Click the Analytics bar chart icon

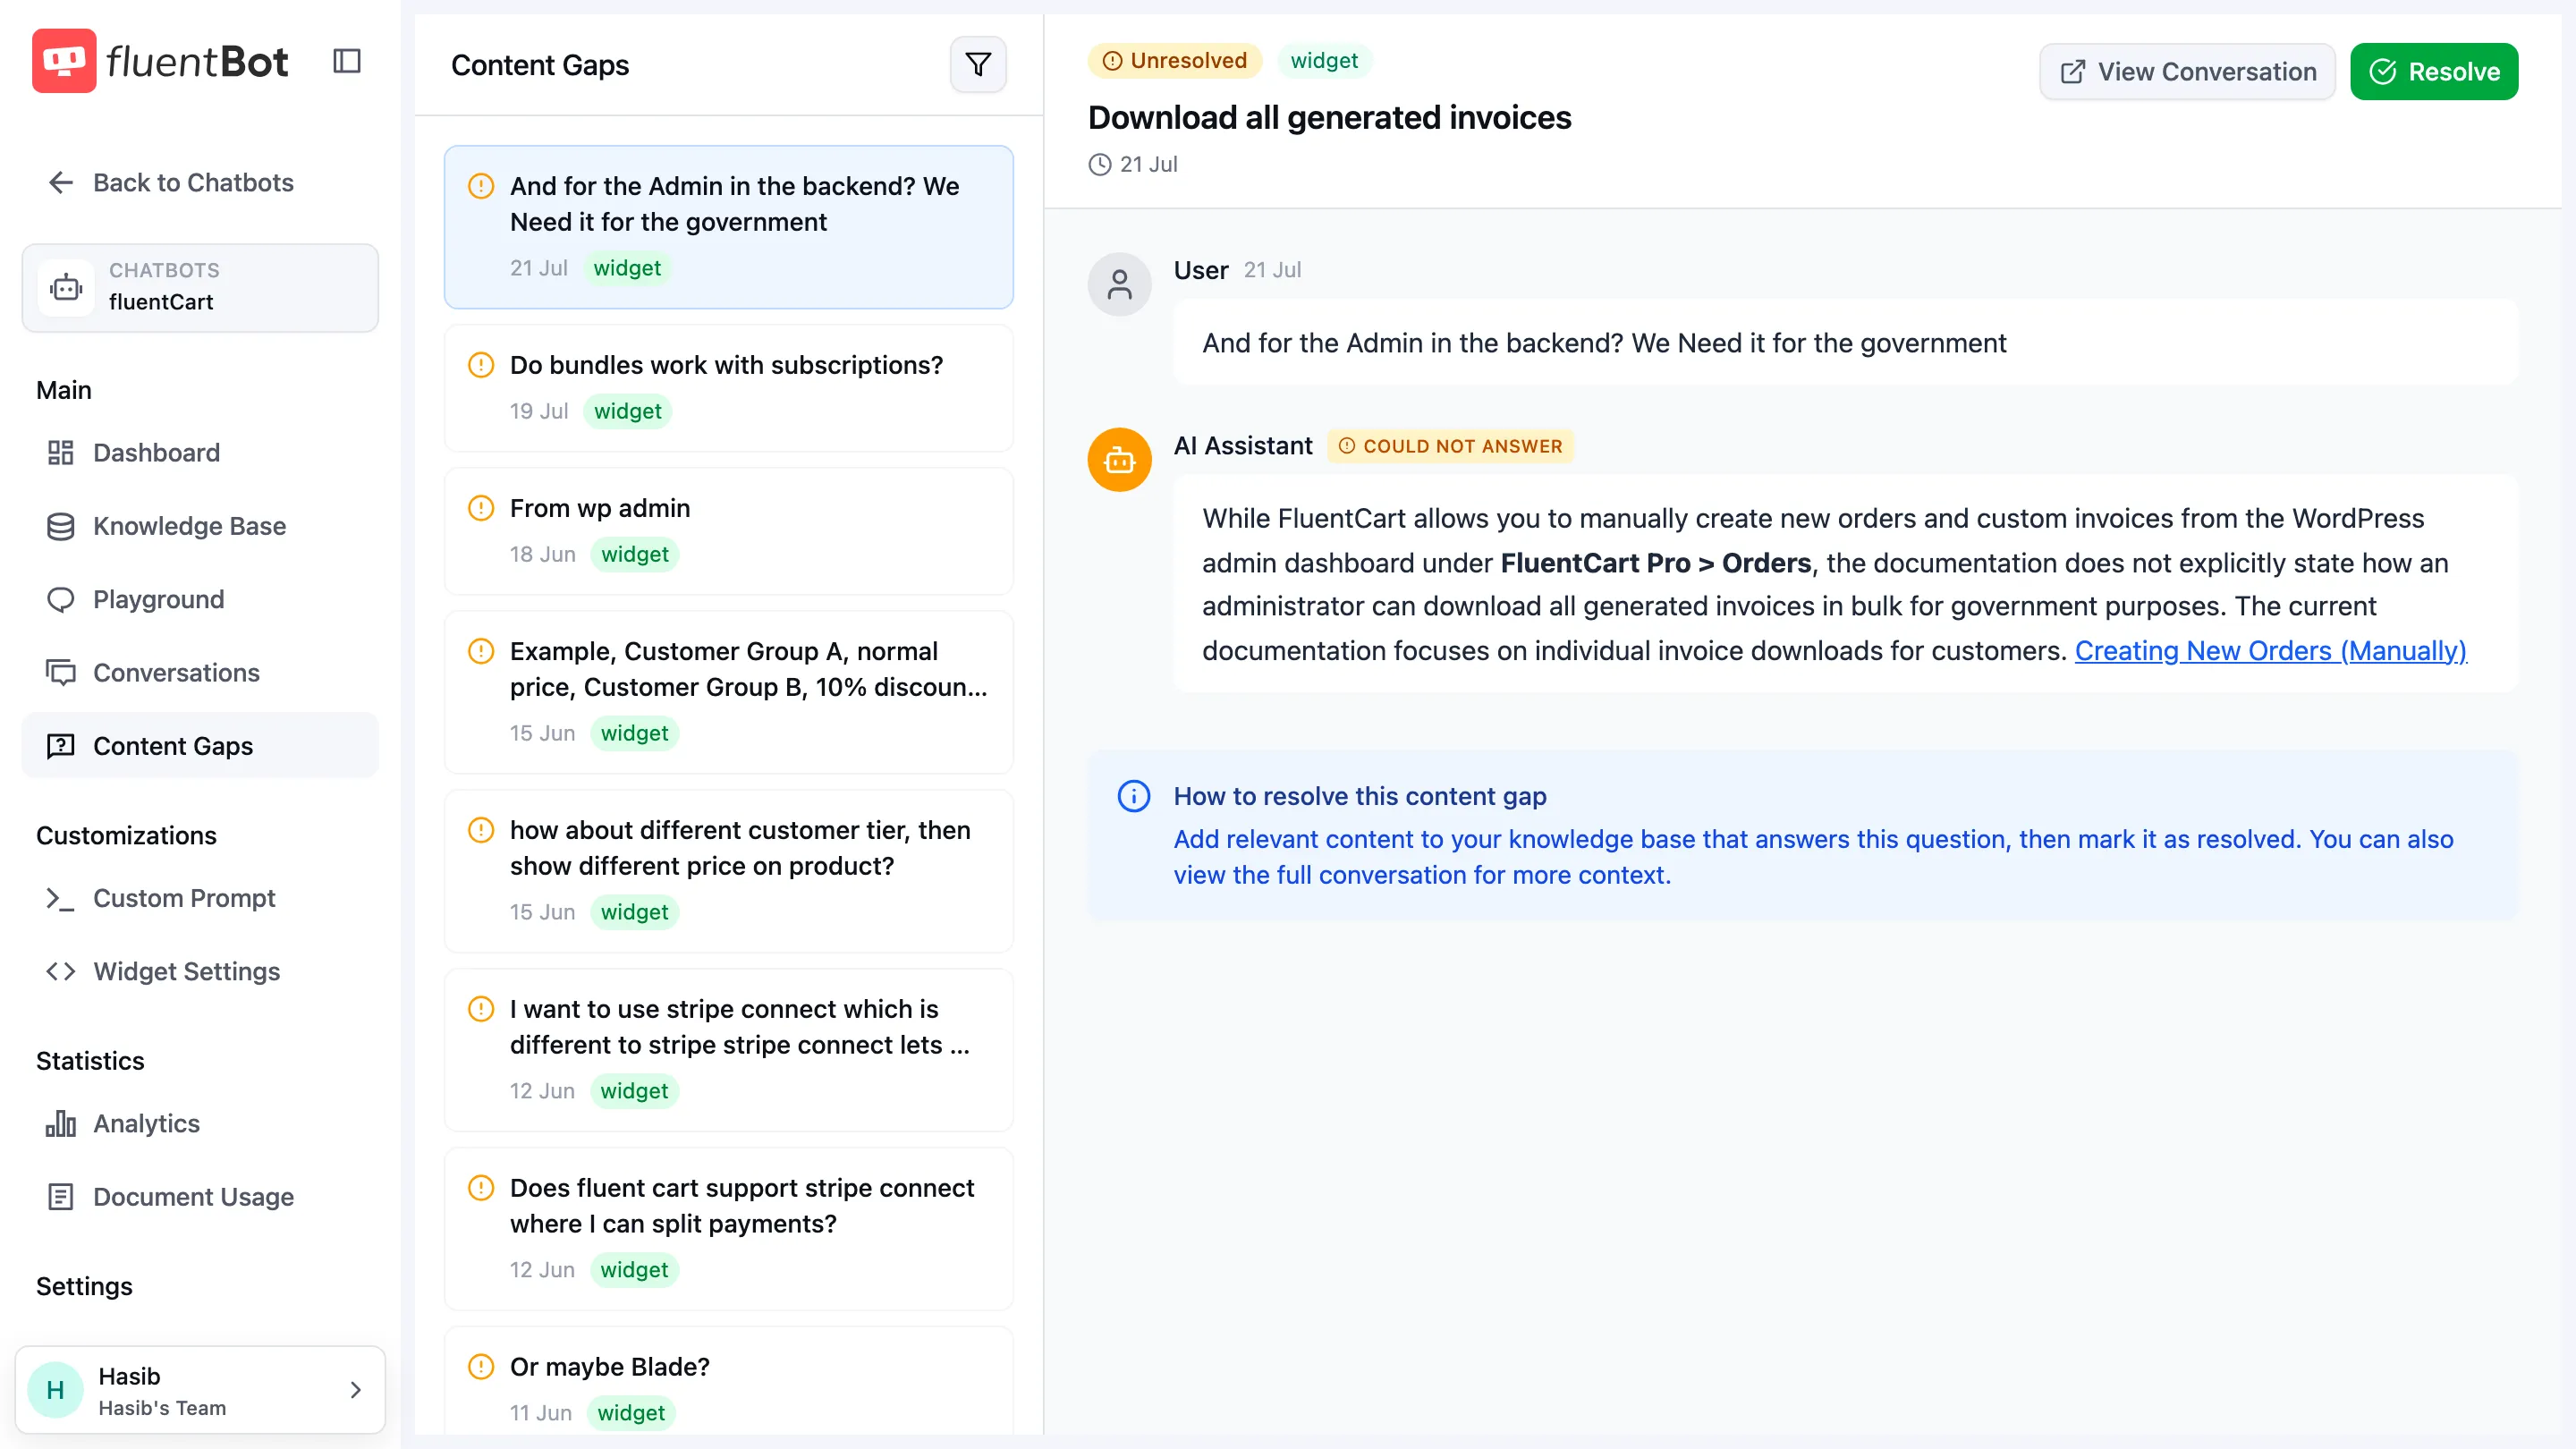60,1123
